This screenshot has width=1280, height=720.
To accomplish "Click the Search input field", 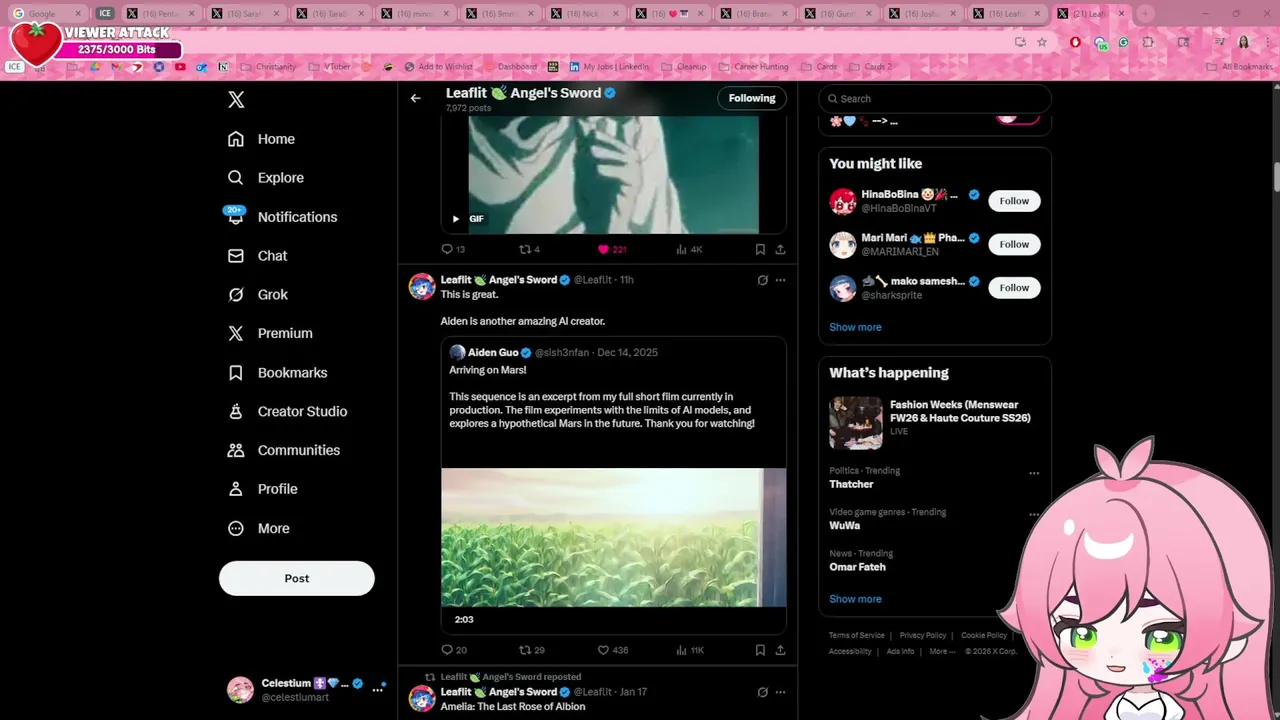I will point(935,99).
